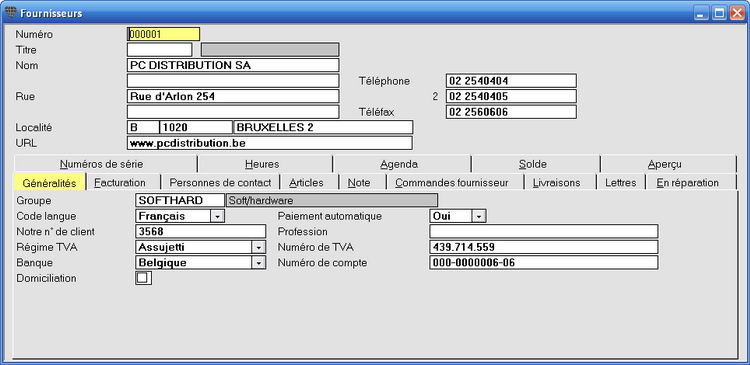Click the Numéro de TVA field
This screenshot has width=750, height=365.
pos(543,247)
